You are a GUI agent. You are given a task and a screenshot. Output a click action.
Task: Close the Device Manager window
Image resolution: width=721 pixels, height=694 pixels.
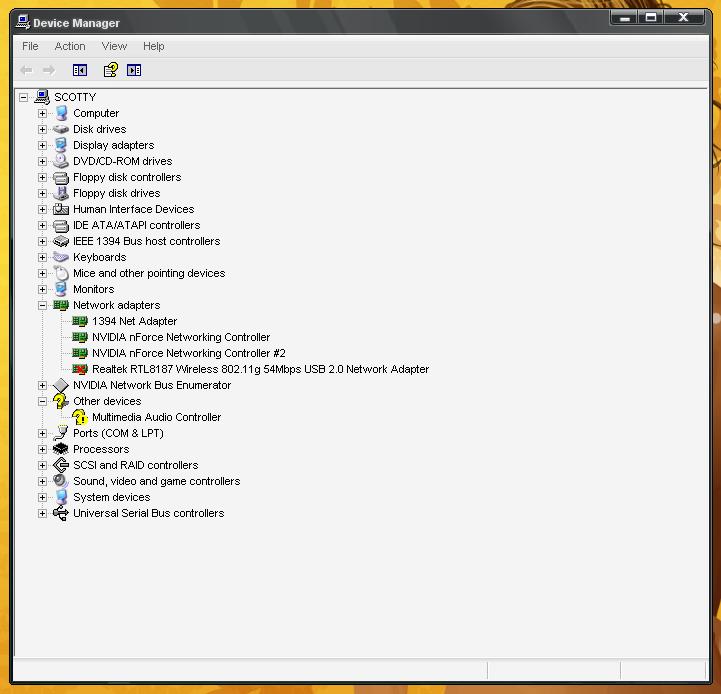(x=684, y=18)
